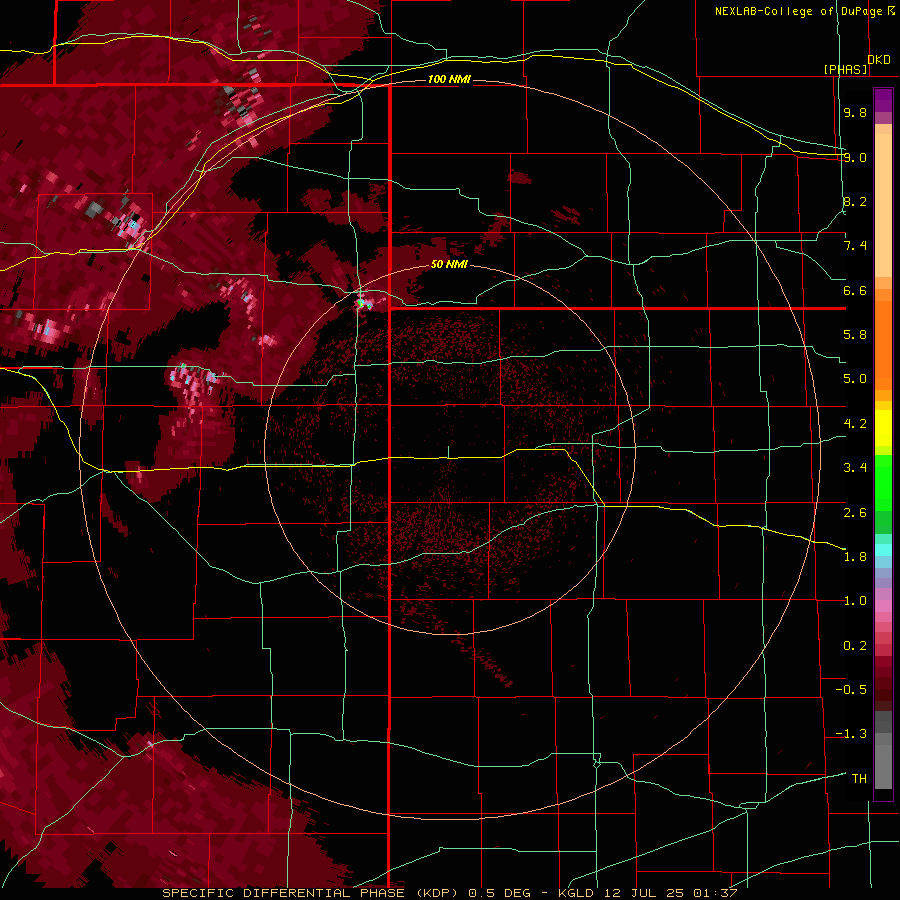Click the -1.3 value on the color scale

coord(851,734)
